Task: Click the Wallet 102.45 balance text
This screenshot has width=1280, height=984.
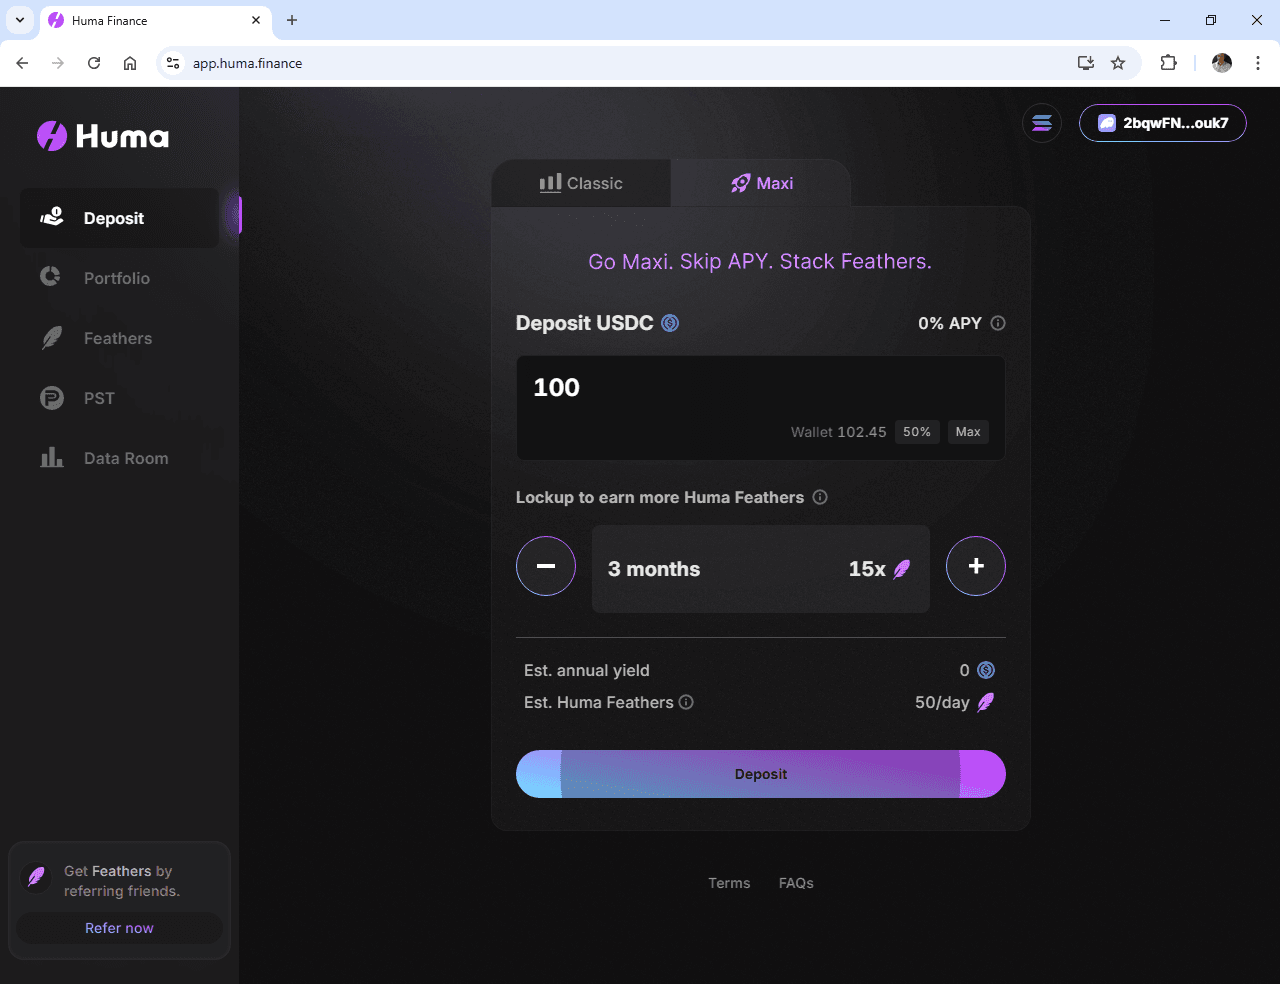Action: [x=838, y=432]
